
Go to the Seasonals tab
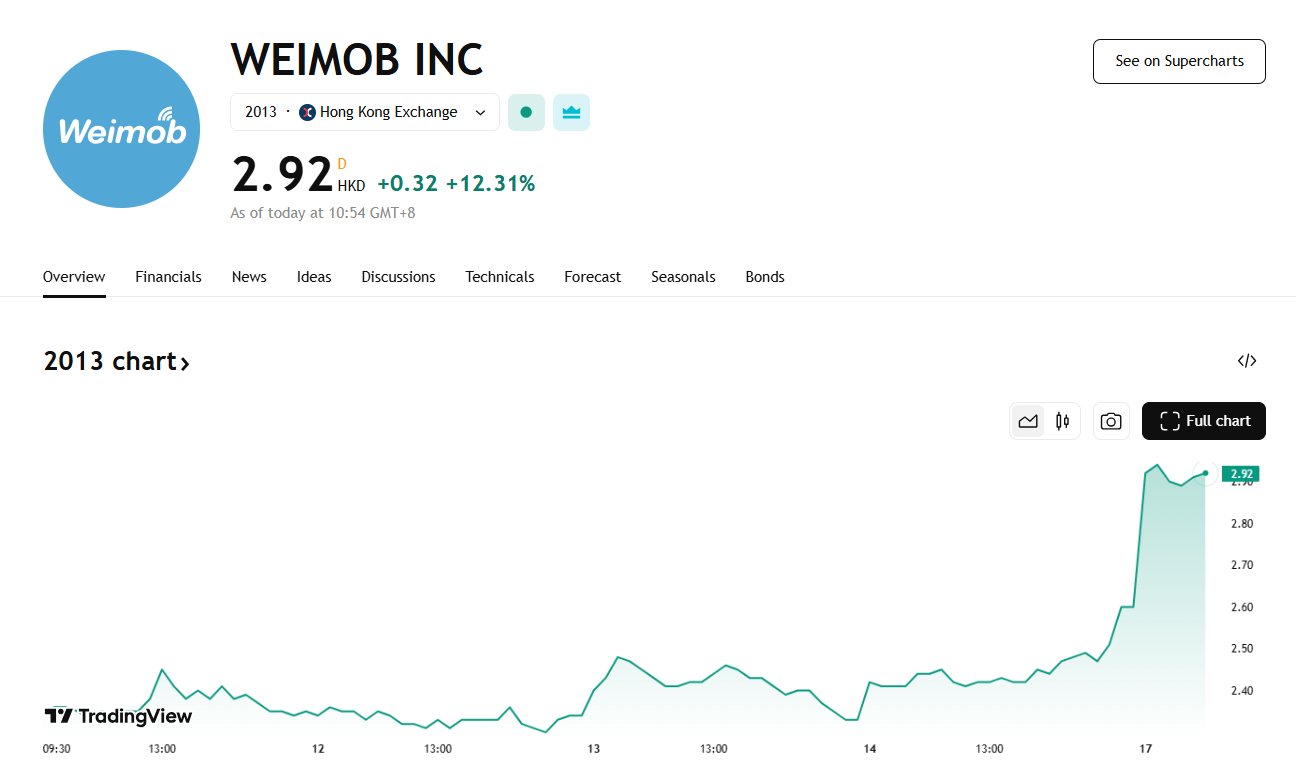(x=683, y=277)
